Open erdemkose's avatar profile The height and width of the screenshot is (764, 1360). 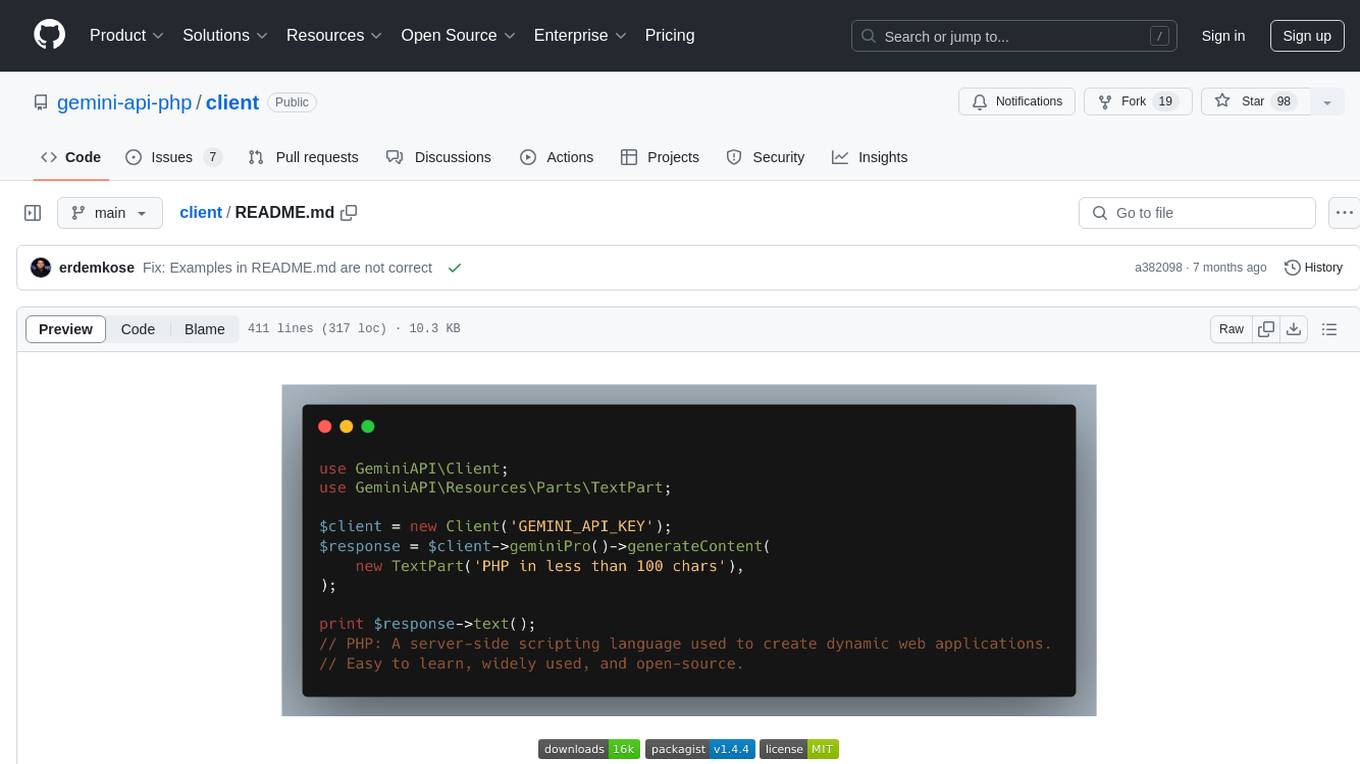41,268
